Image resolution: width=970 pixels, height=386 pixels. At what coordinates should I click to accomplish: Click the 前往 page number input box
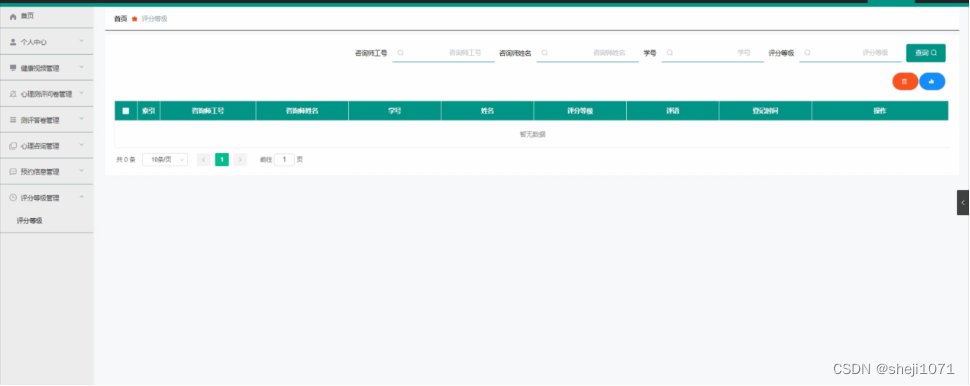pos(284,160)
